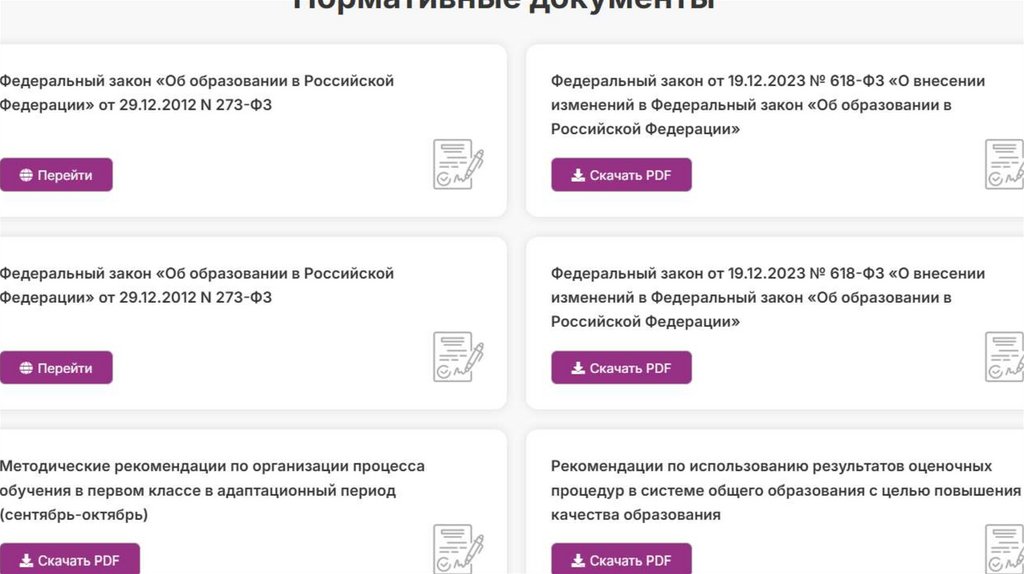Select the second-row 618-ФЗ amendment law title

(x=767, y=297)
